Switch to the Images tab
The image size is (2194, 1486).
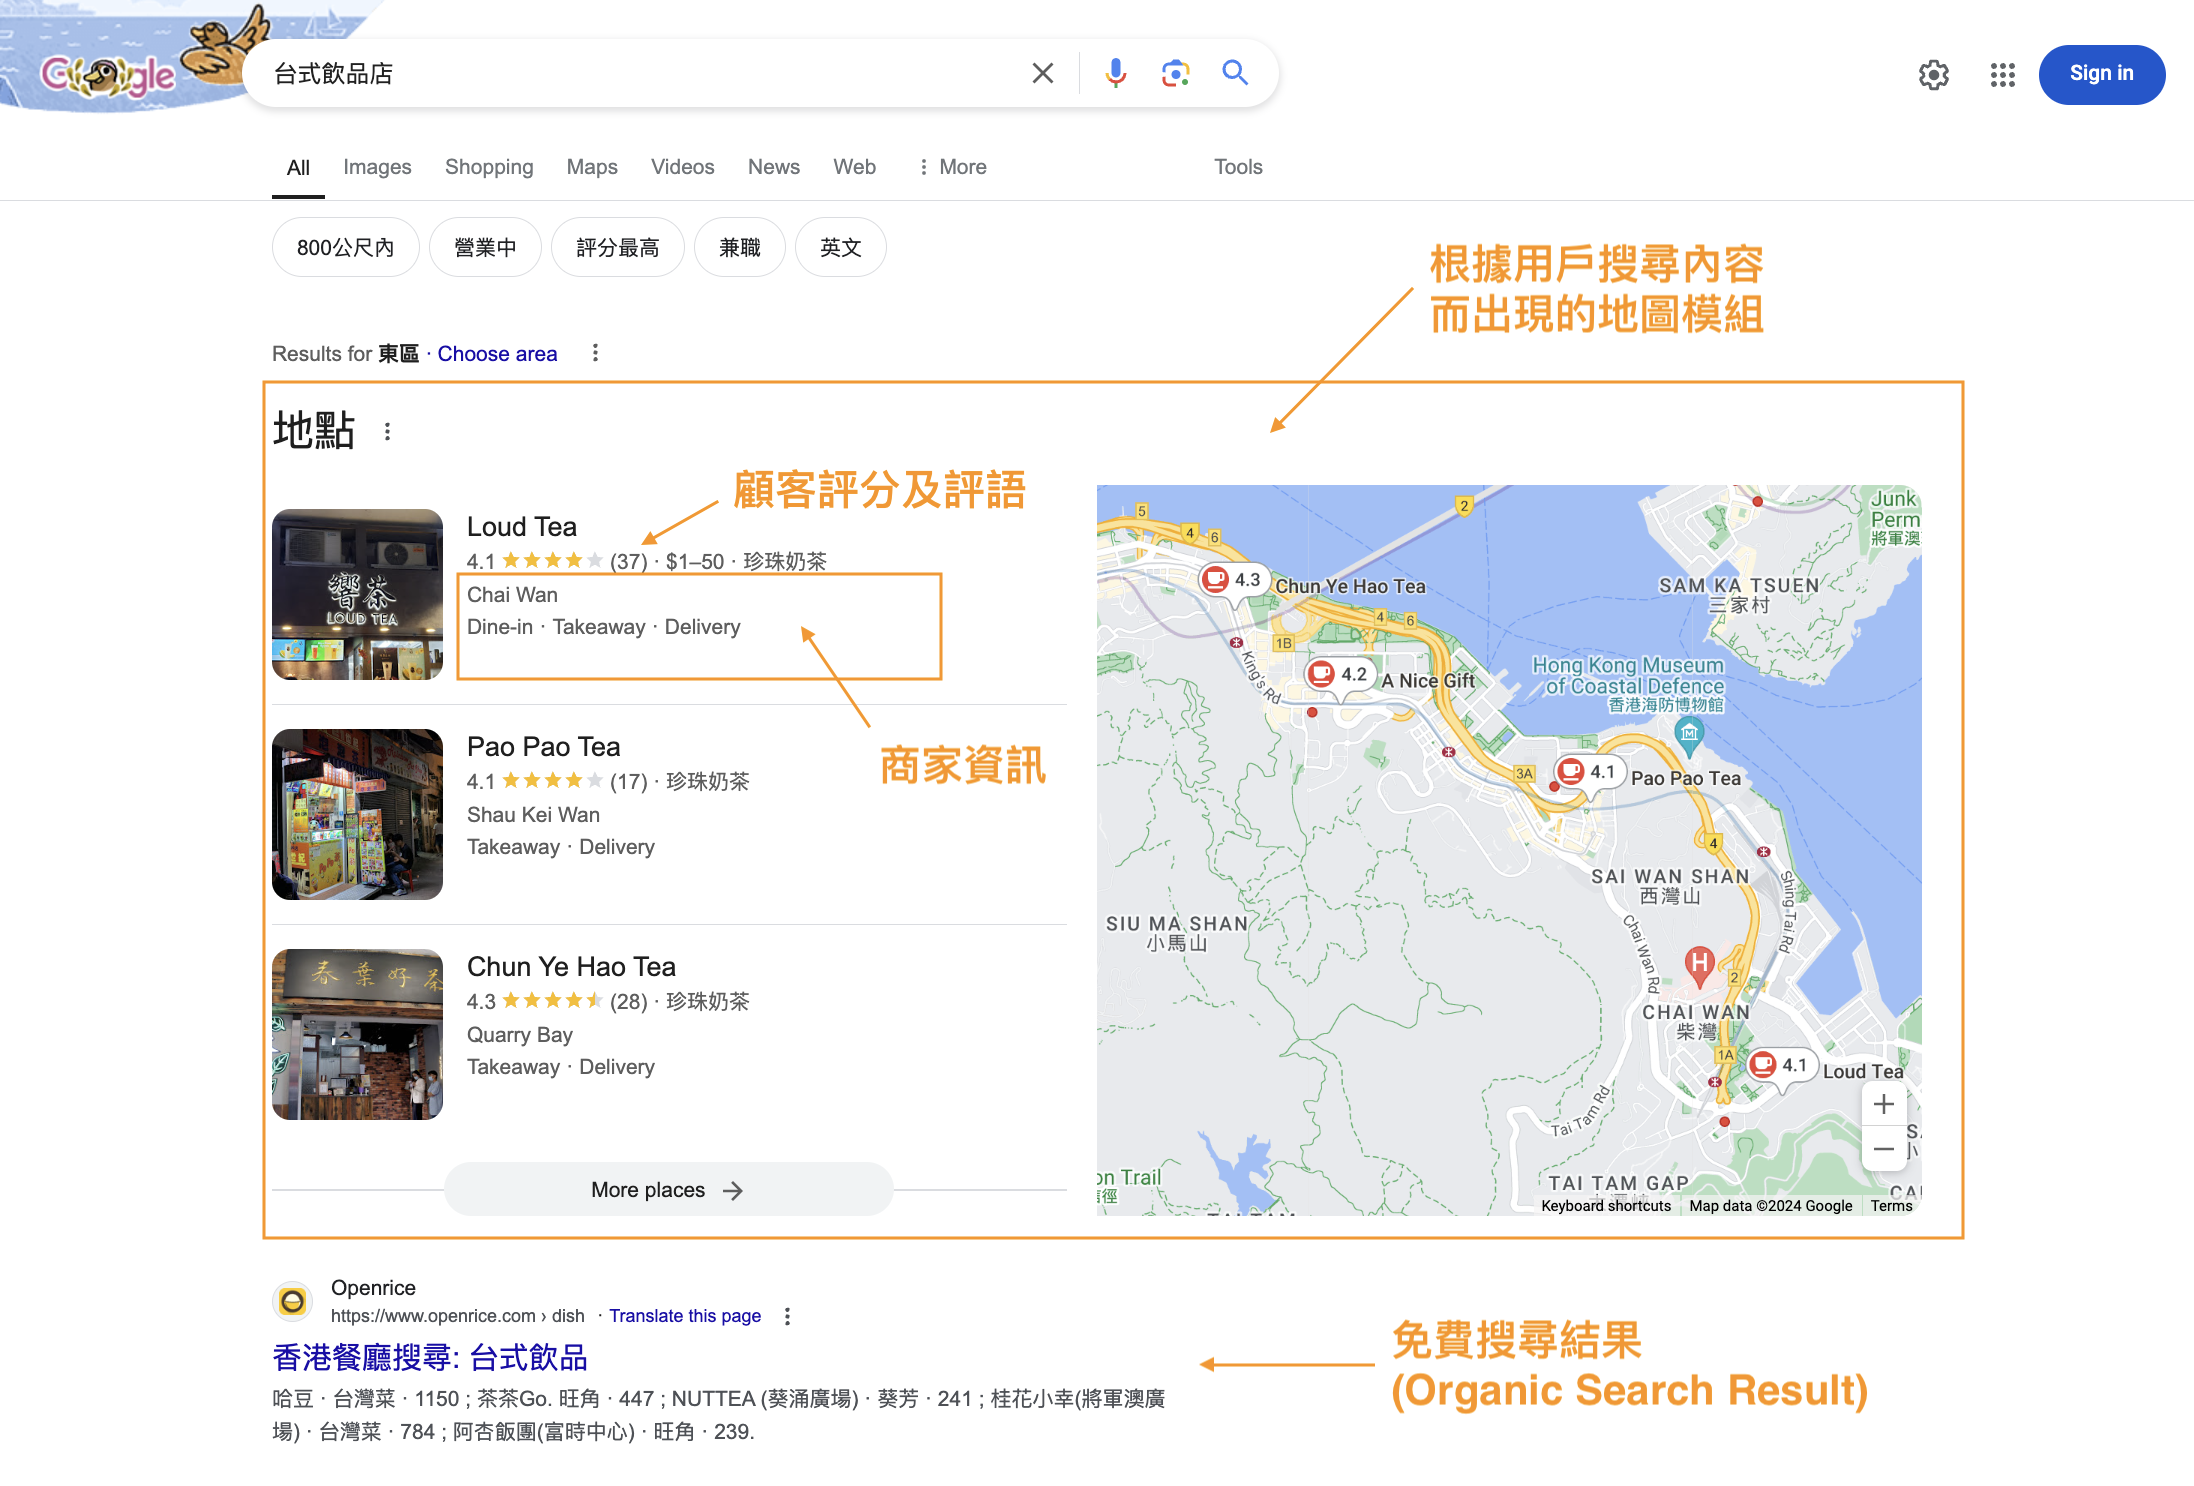tap(377, 167)
